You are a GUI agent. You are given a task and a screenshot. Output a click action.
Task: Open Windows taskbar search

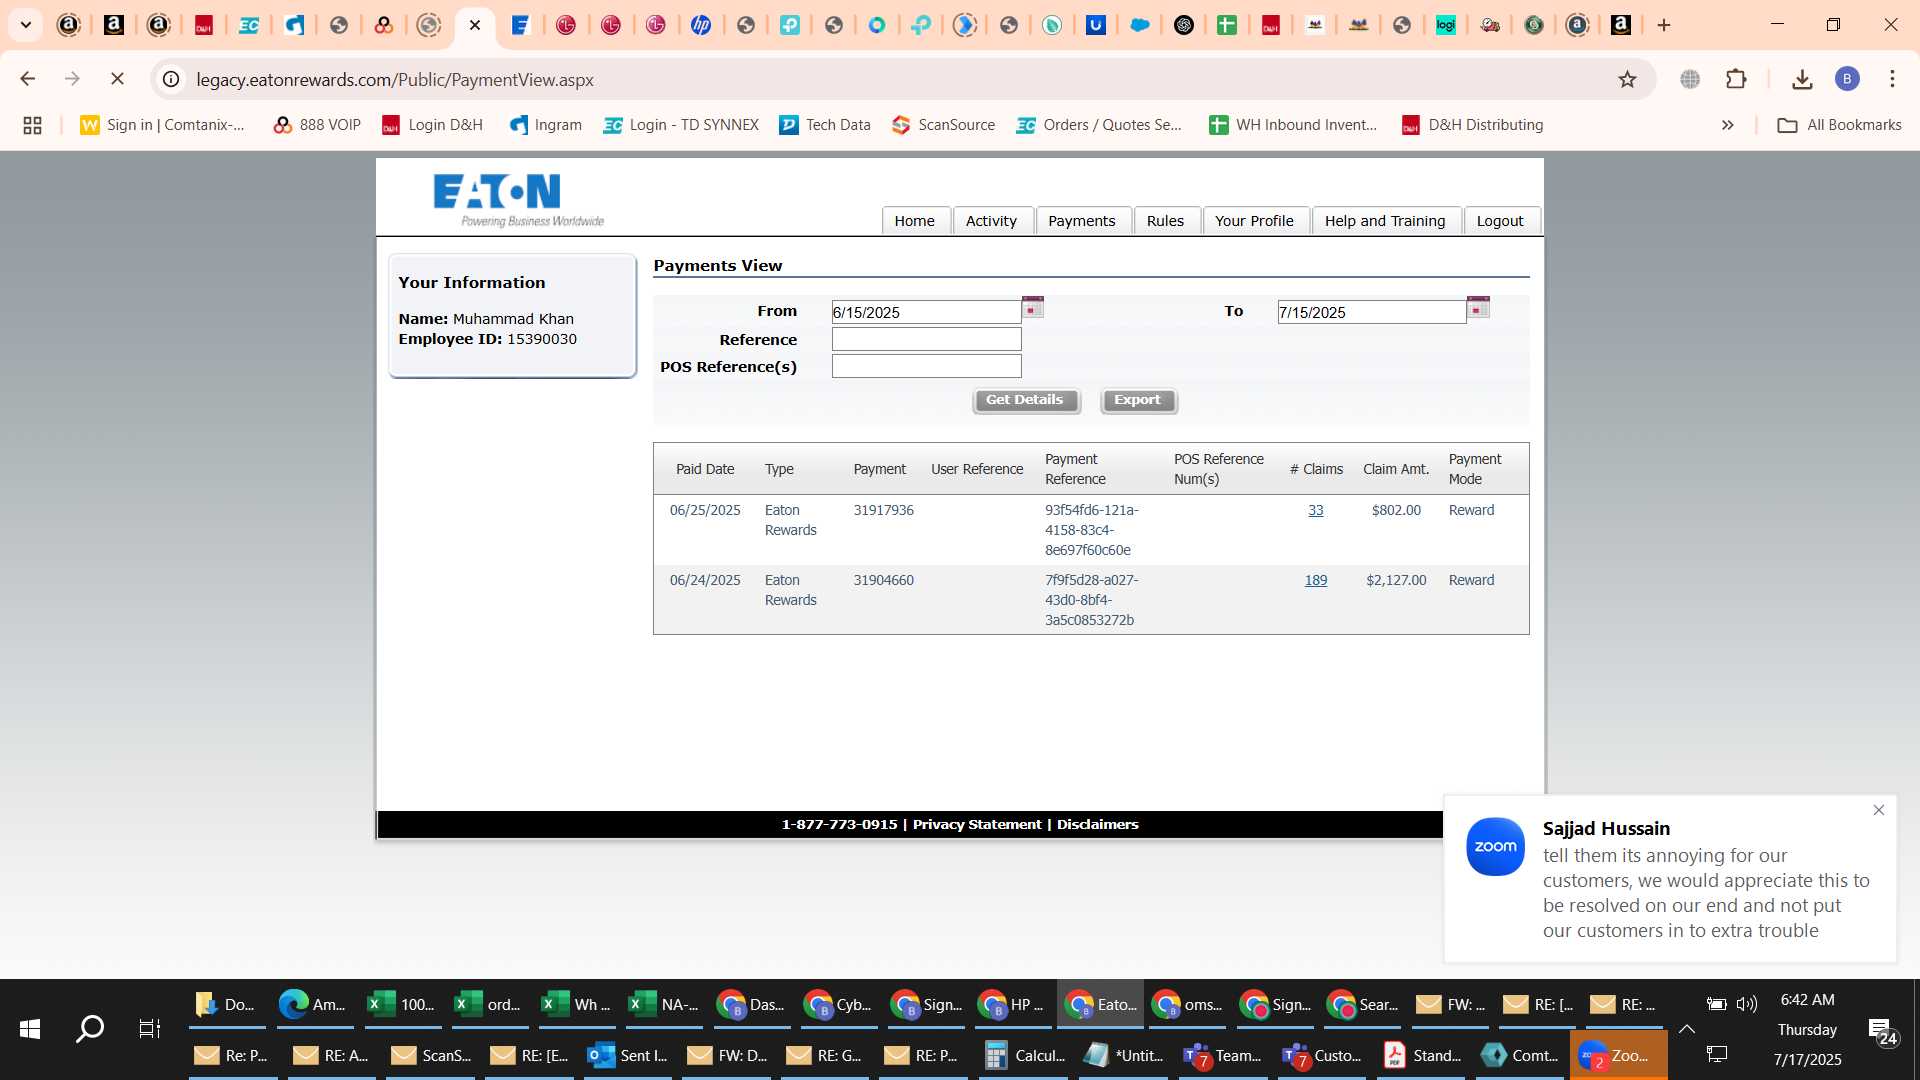point(90,1029)
